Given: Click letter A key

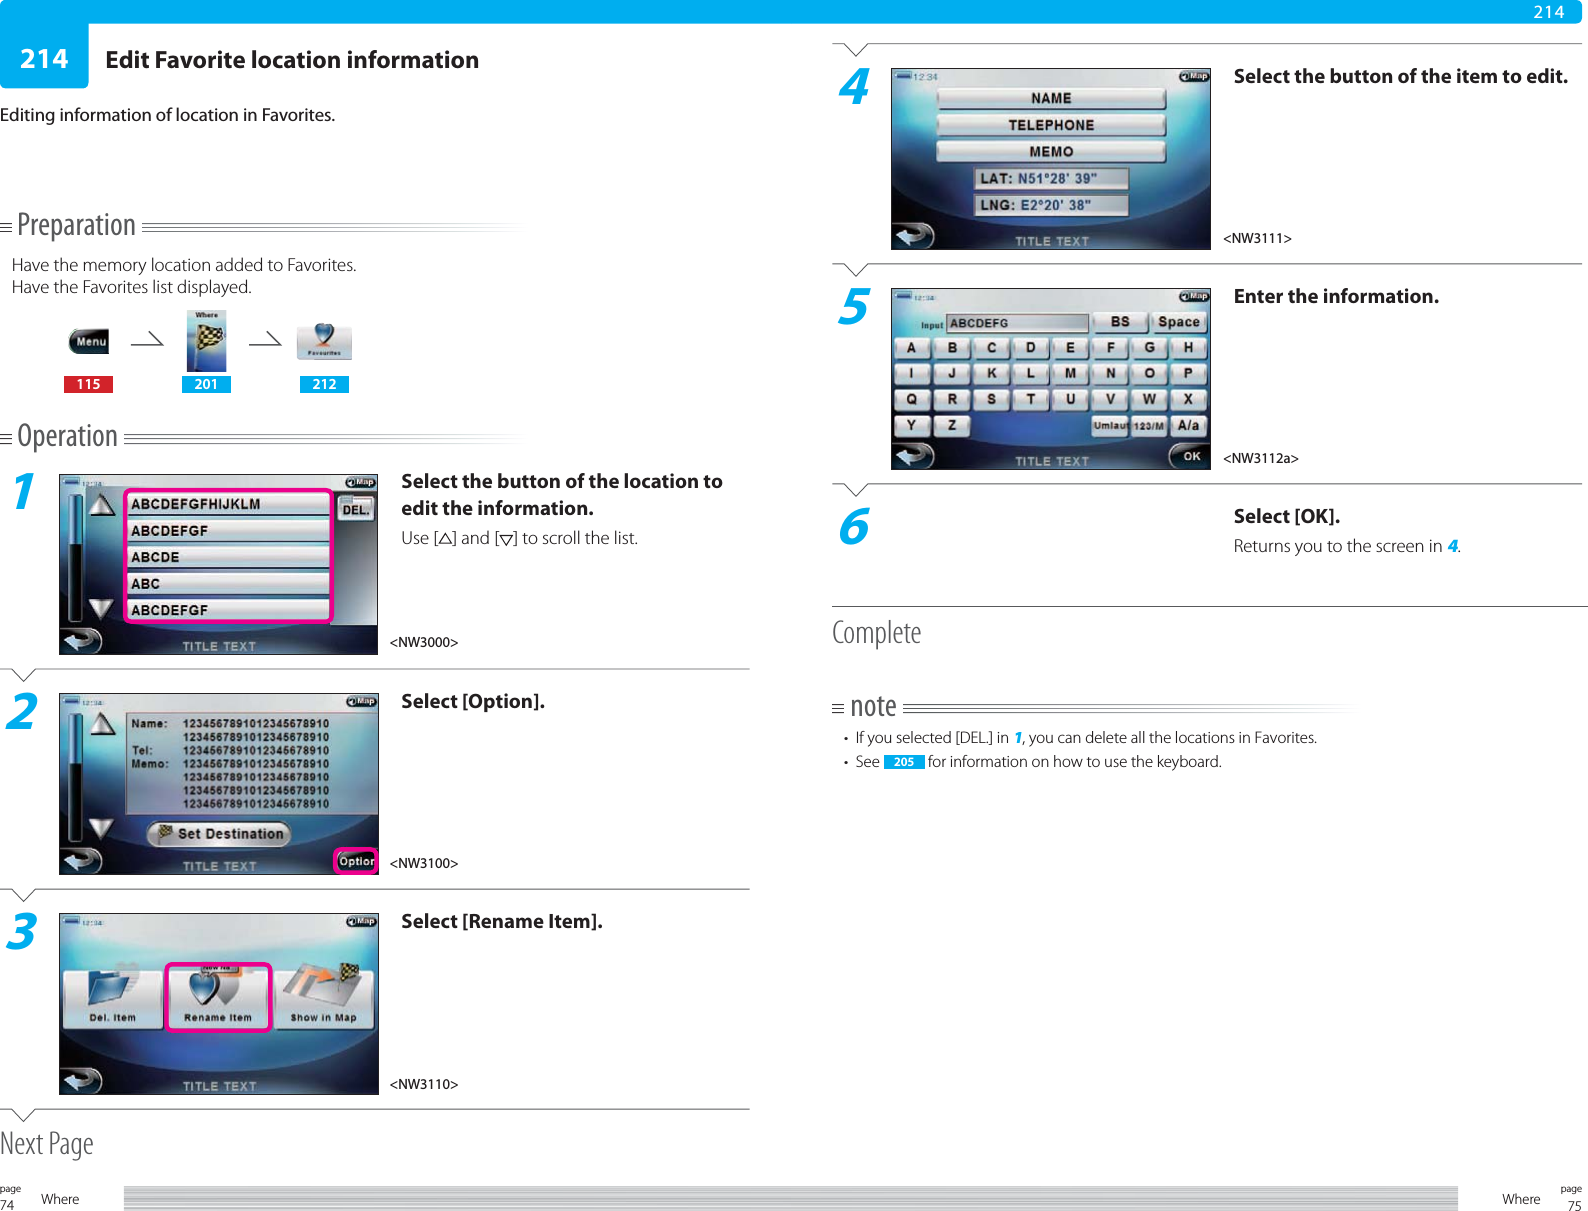Looking at the screenshot, I should point(911,348).
